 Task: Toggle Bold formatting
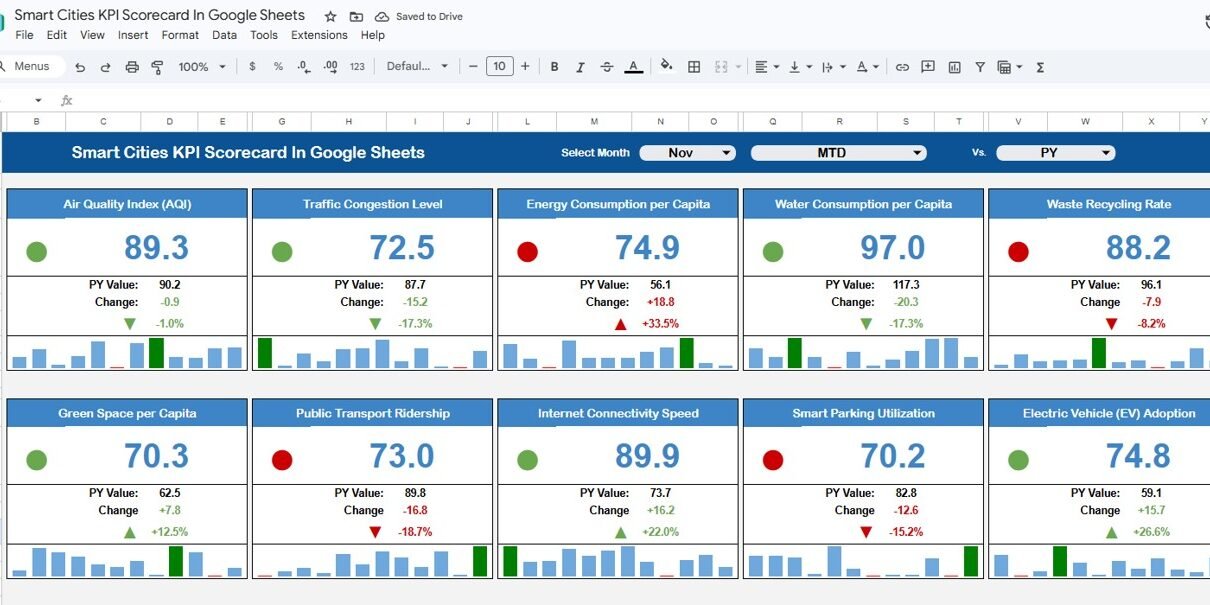click(554, 67)
